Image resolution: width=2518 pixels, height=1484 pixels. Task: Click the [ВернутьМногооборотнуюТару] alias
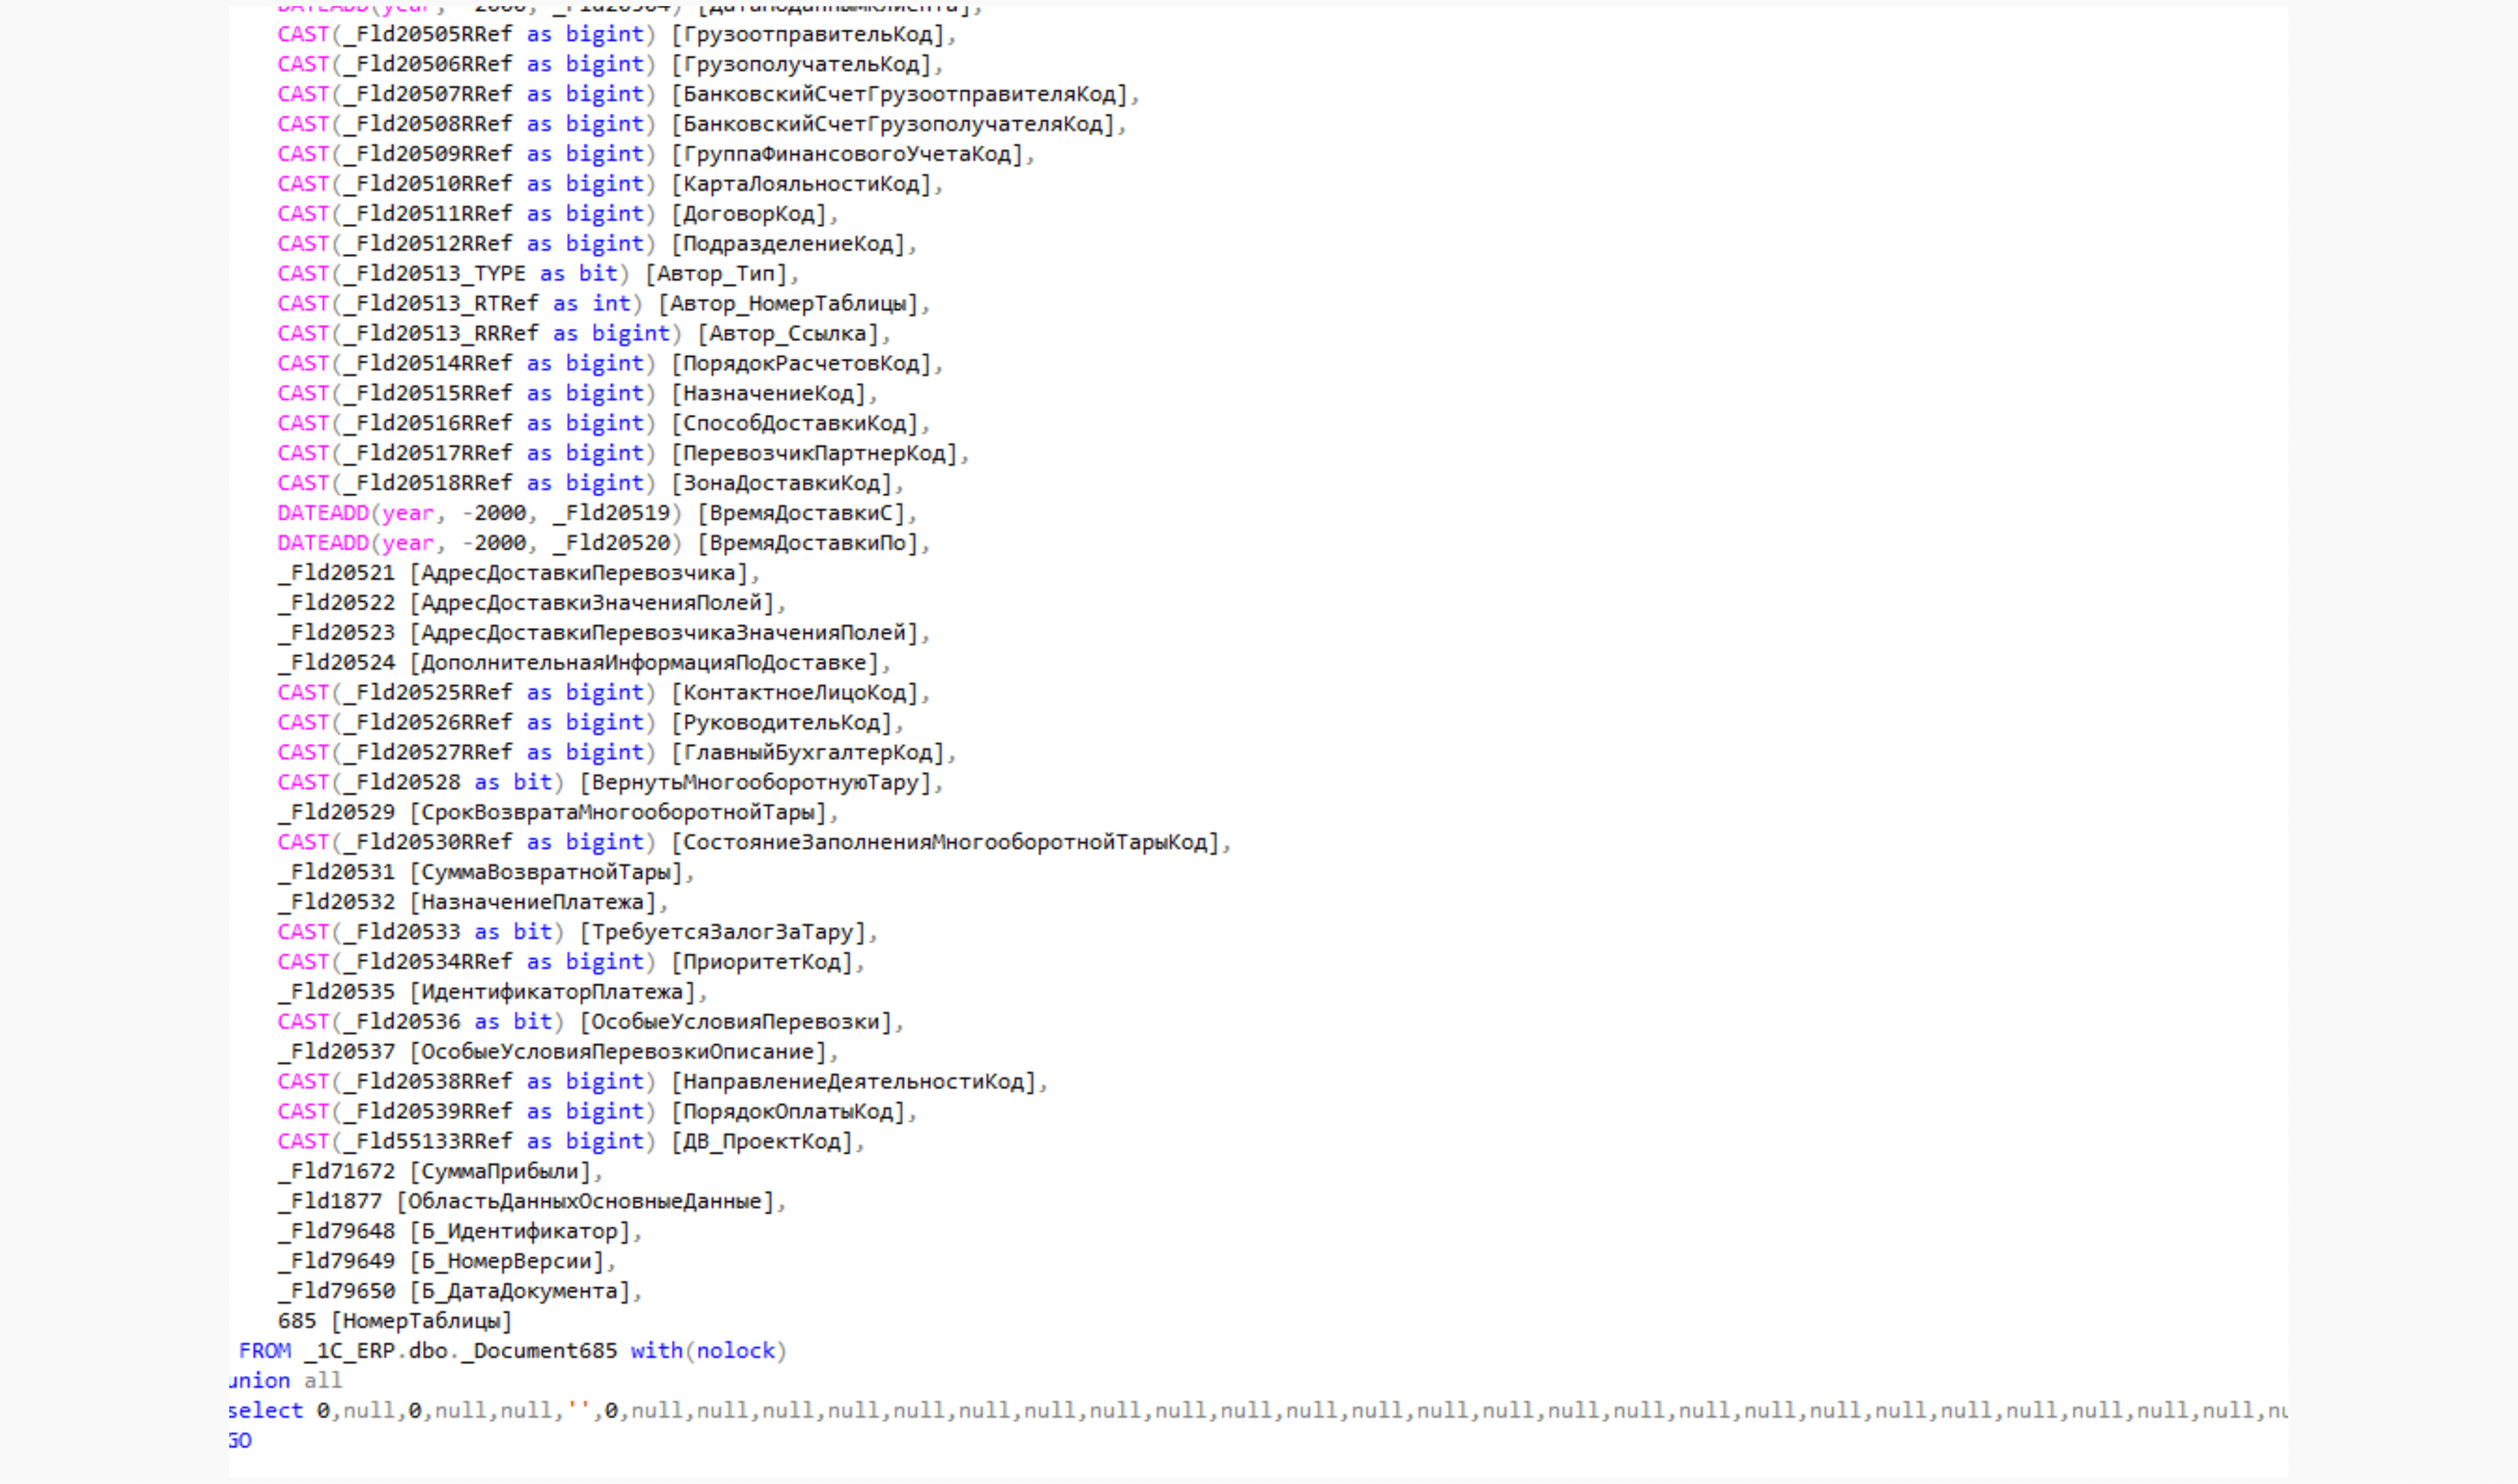(x=756, y=783)
